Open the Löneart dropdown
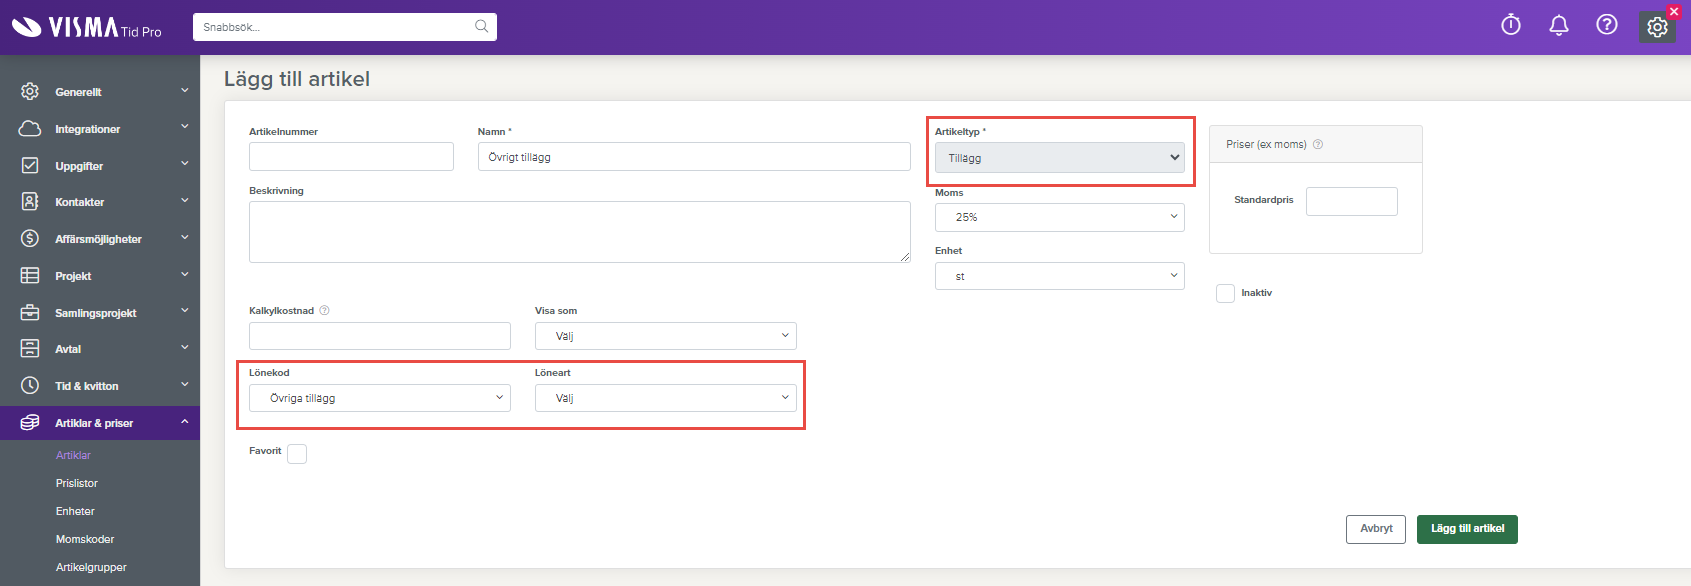The height and width of the screenshot is (586, 1691). click(665, 398)
